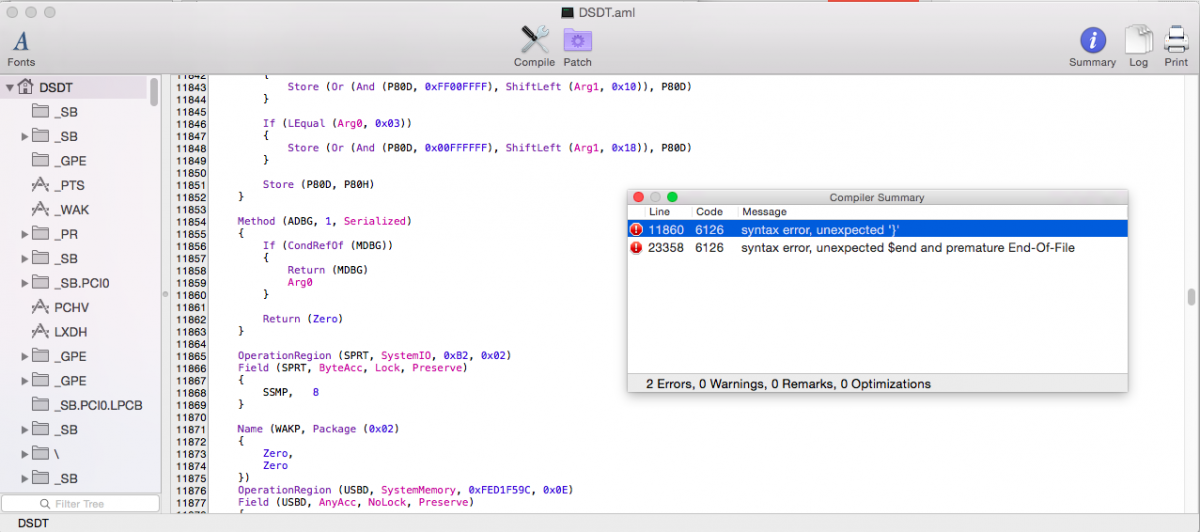The image size is (1200, 532).
Task: Select the _SB.PCI0.LPCB tree item
Action: (100, 405)
